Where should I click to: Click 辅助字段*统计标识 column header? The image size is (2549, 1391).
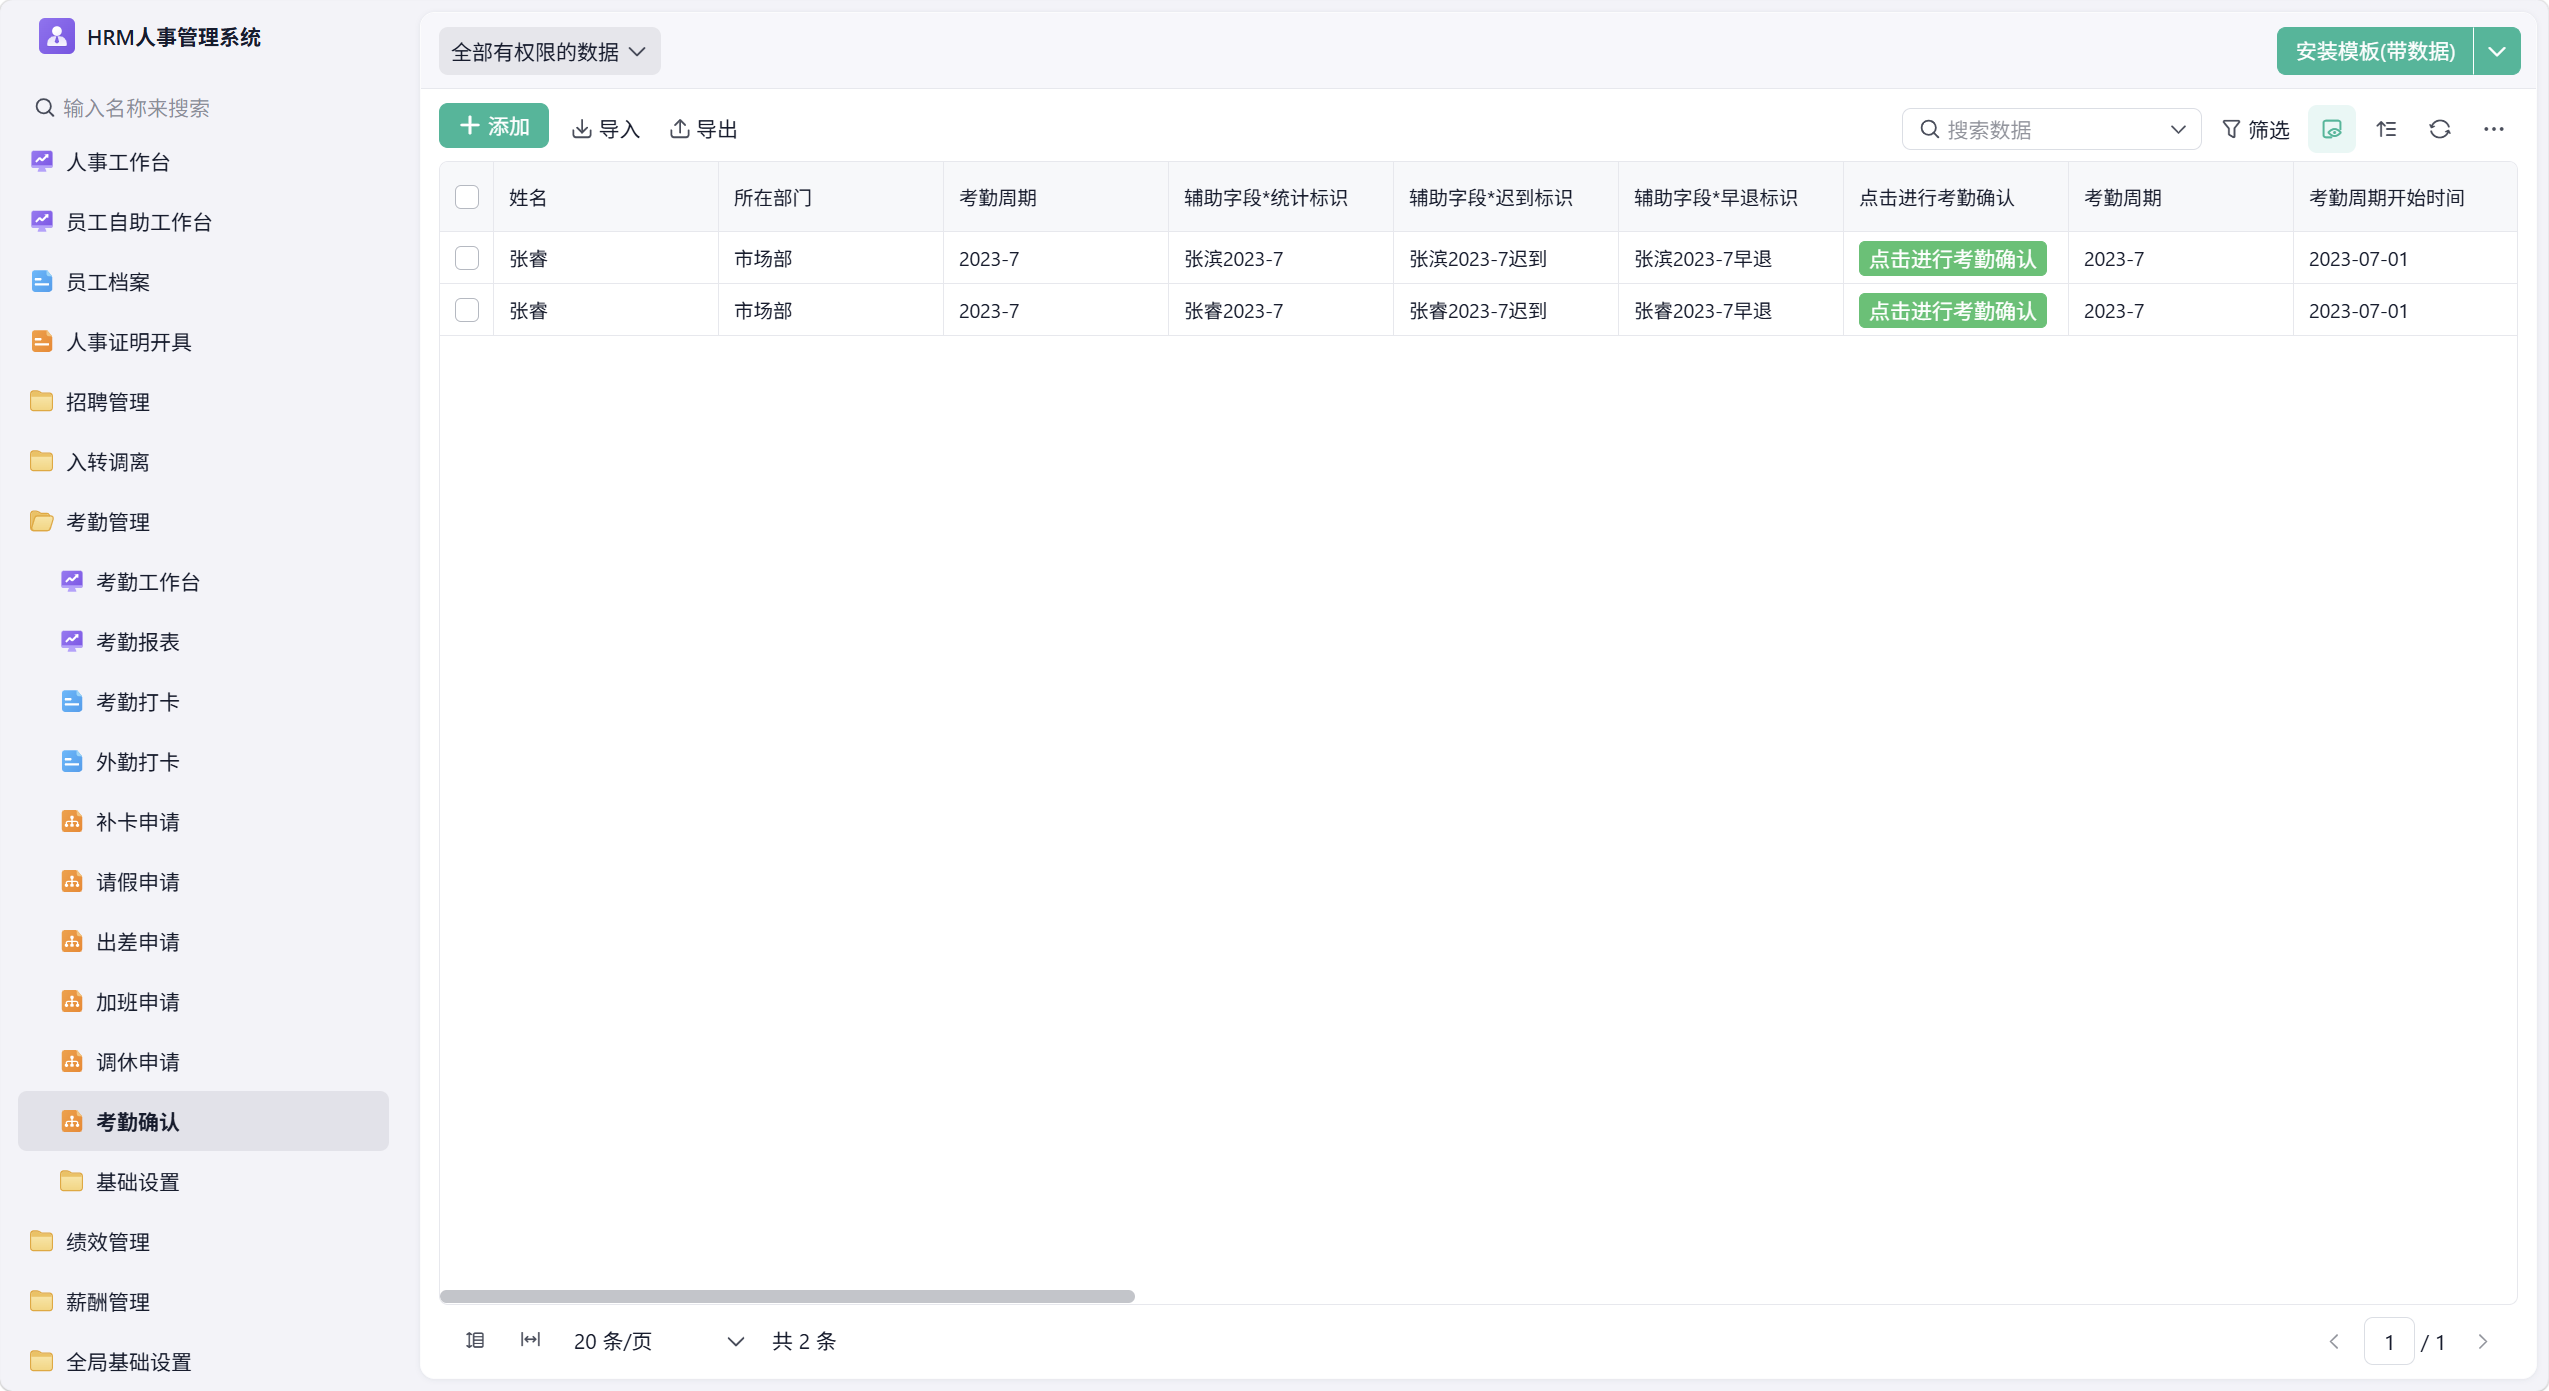pos(1280,198)
